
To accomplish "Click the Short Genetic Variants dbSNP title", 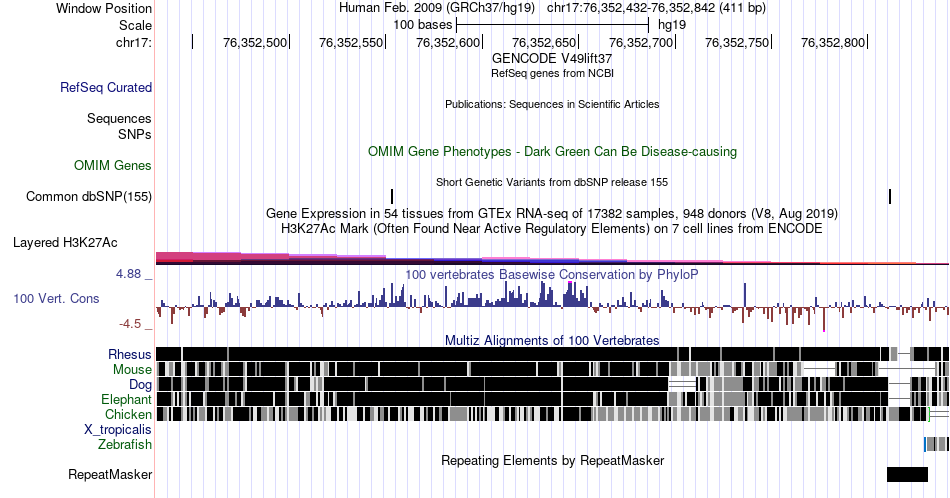I will pyautogui.click(x=552, y=182).
